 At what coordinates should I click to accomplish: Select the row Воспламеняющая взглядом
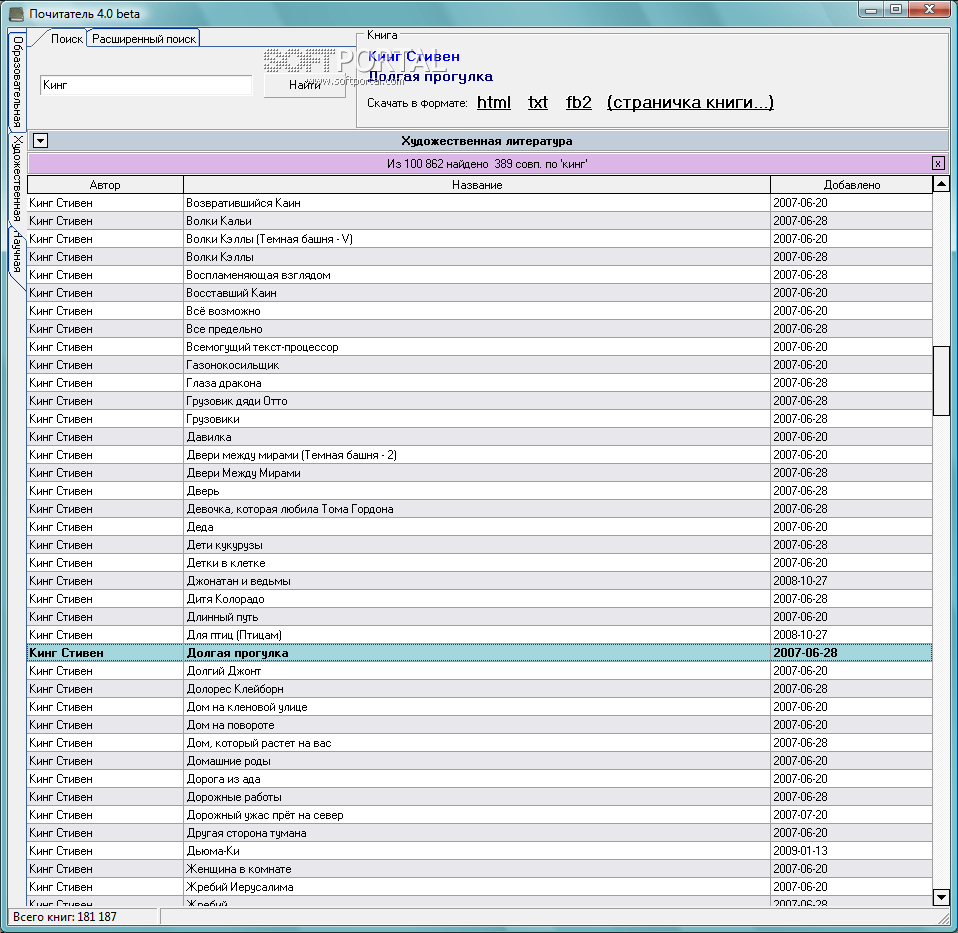(x=480, y=275)
